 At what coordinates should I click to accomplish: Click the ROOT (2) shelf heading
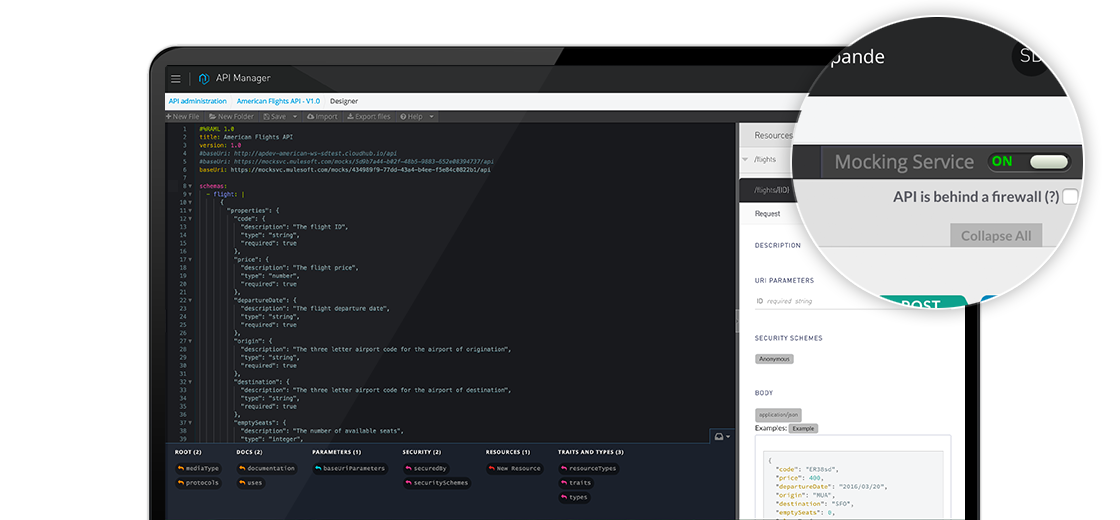click(x=188, y=452)
